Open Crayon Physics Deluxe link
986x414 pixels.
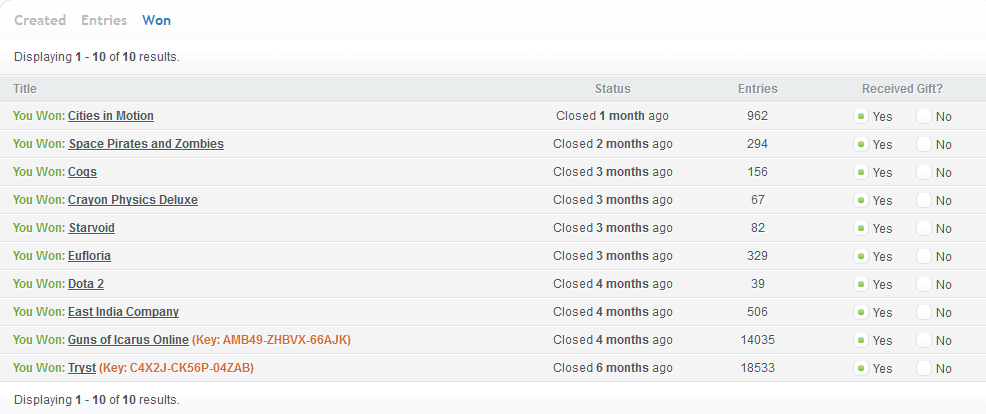coord(133,199)
